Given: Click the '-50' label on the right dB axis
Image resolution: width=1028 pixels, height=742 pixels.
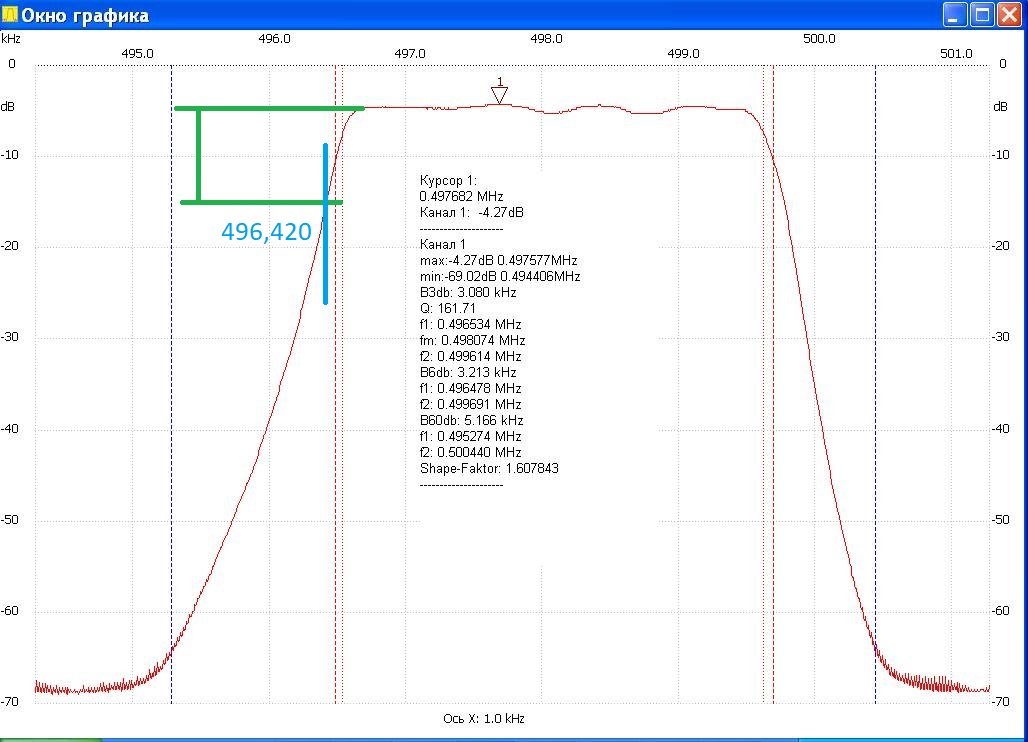Looking at the screenshot, I should click(1000, 520).
